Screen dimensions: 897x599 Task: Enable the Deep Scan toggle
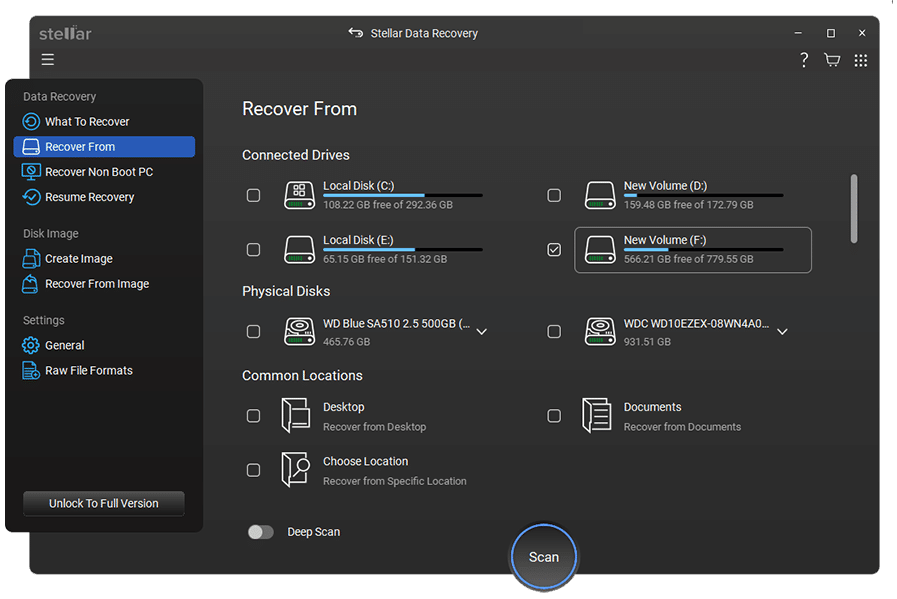click(x=261, y=532)
